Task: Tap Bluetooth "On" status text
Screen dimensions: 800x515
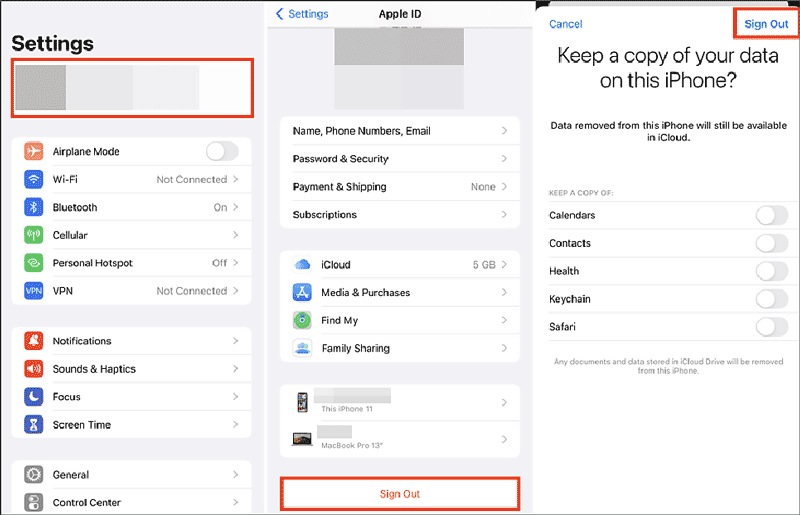Action: coord(220,207)
